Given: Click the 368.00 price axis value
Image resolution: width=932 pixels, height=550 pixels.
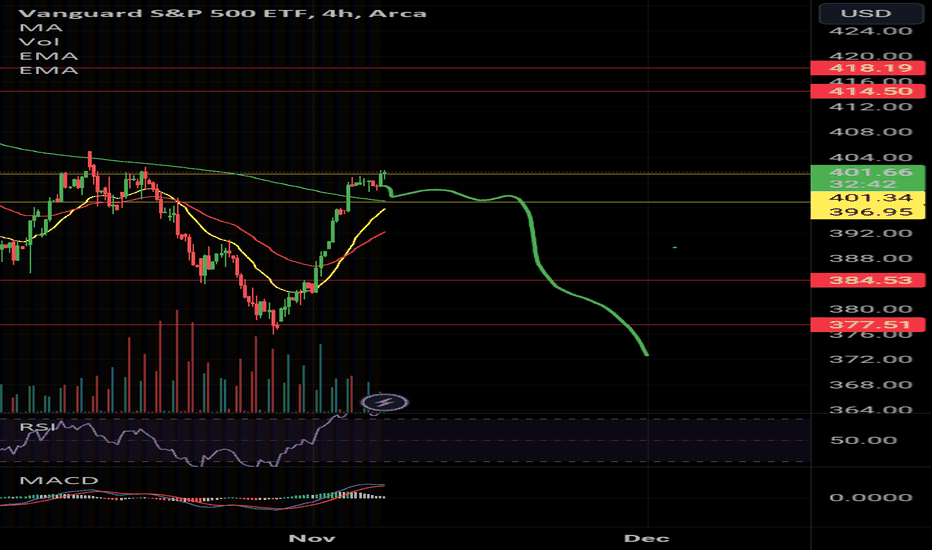Looking at the screenshot, I should tap(870, 385).
